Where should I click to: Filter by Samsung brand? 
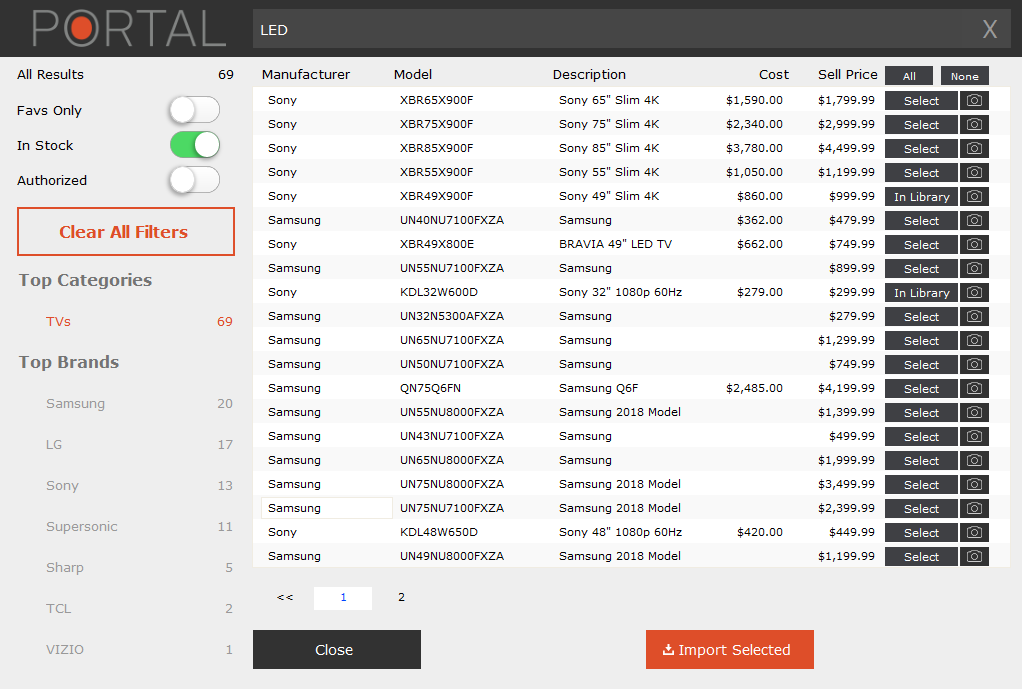pos(75,404)
